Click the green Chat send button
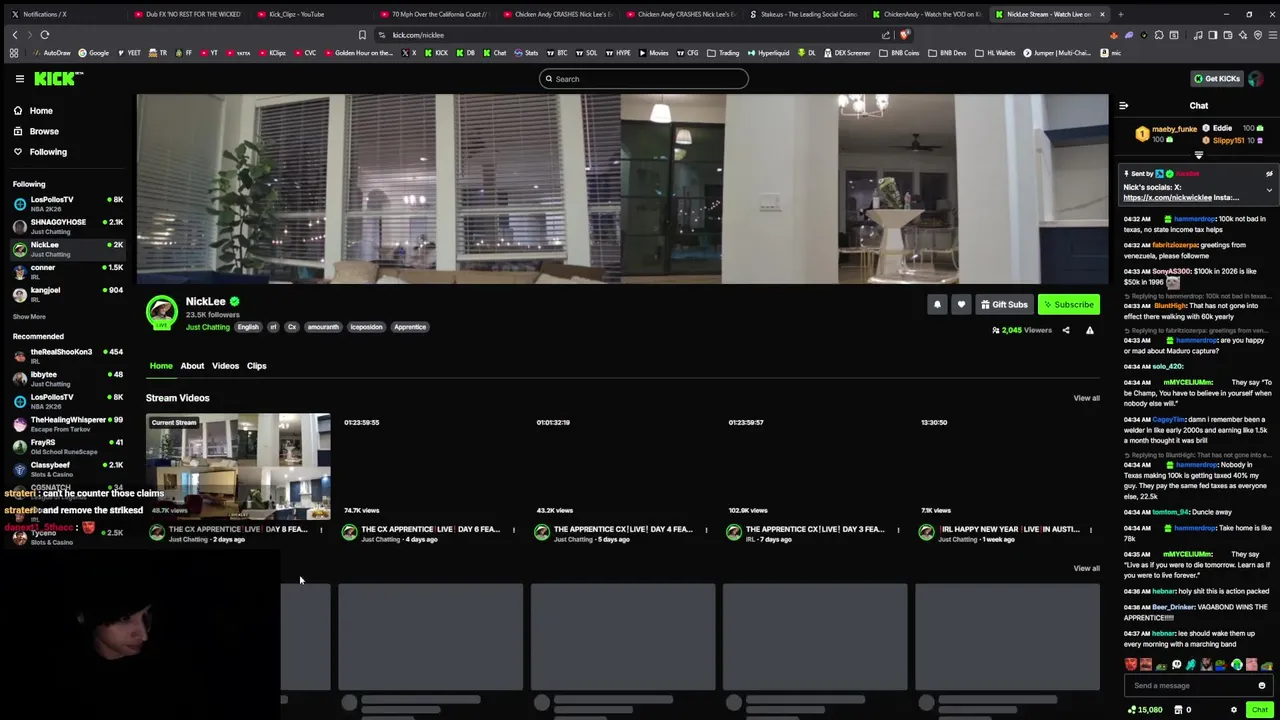This screenshot has width=1280, height=720. pos(1259,710)
